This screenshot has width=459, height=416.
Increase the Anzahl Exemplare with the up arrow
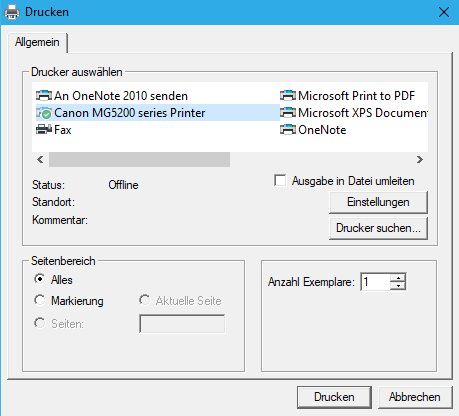[398, 278]
